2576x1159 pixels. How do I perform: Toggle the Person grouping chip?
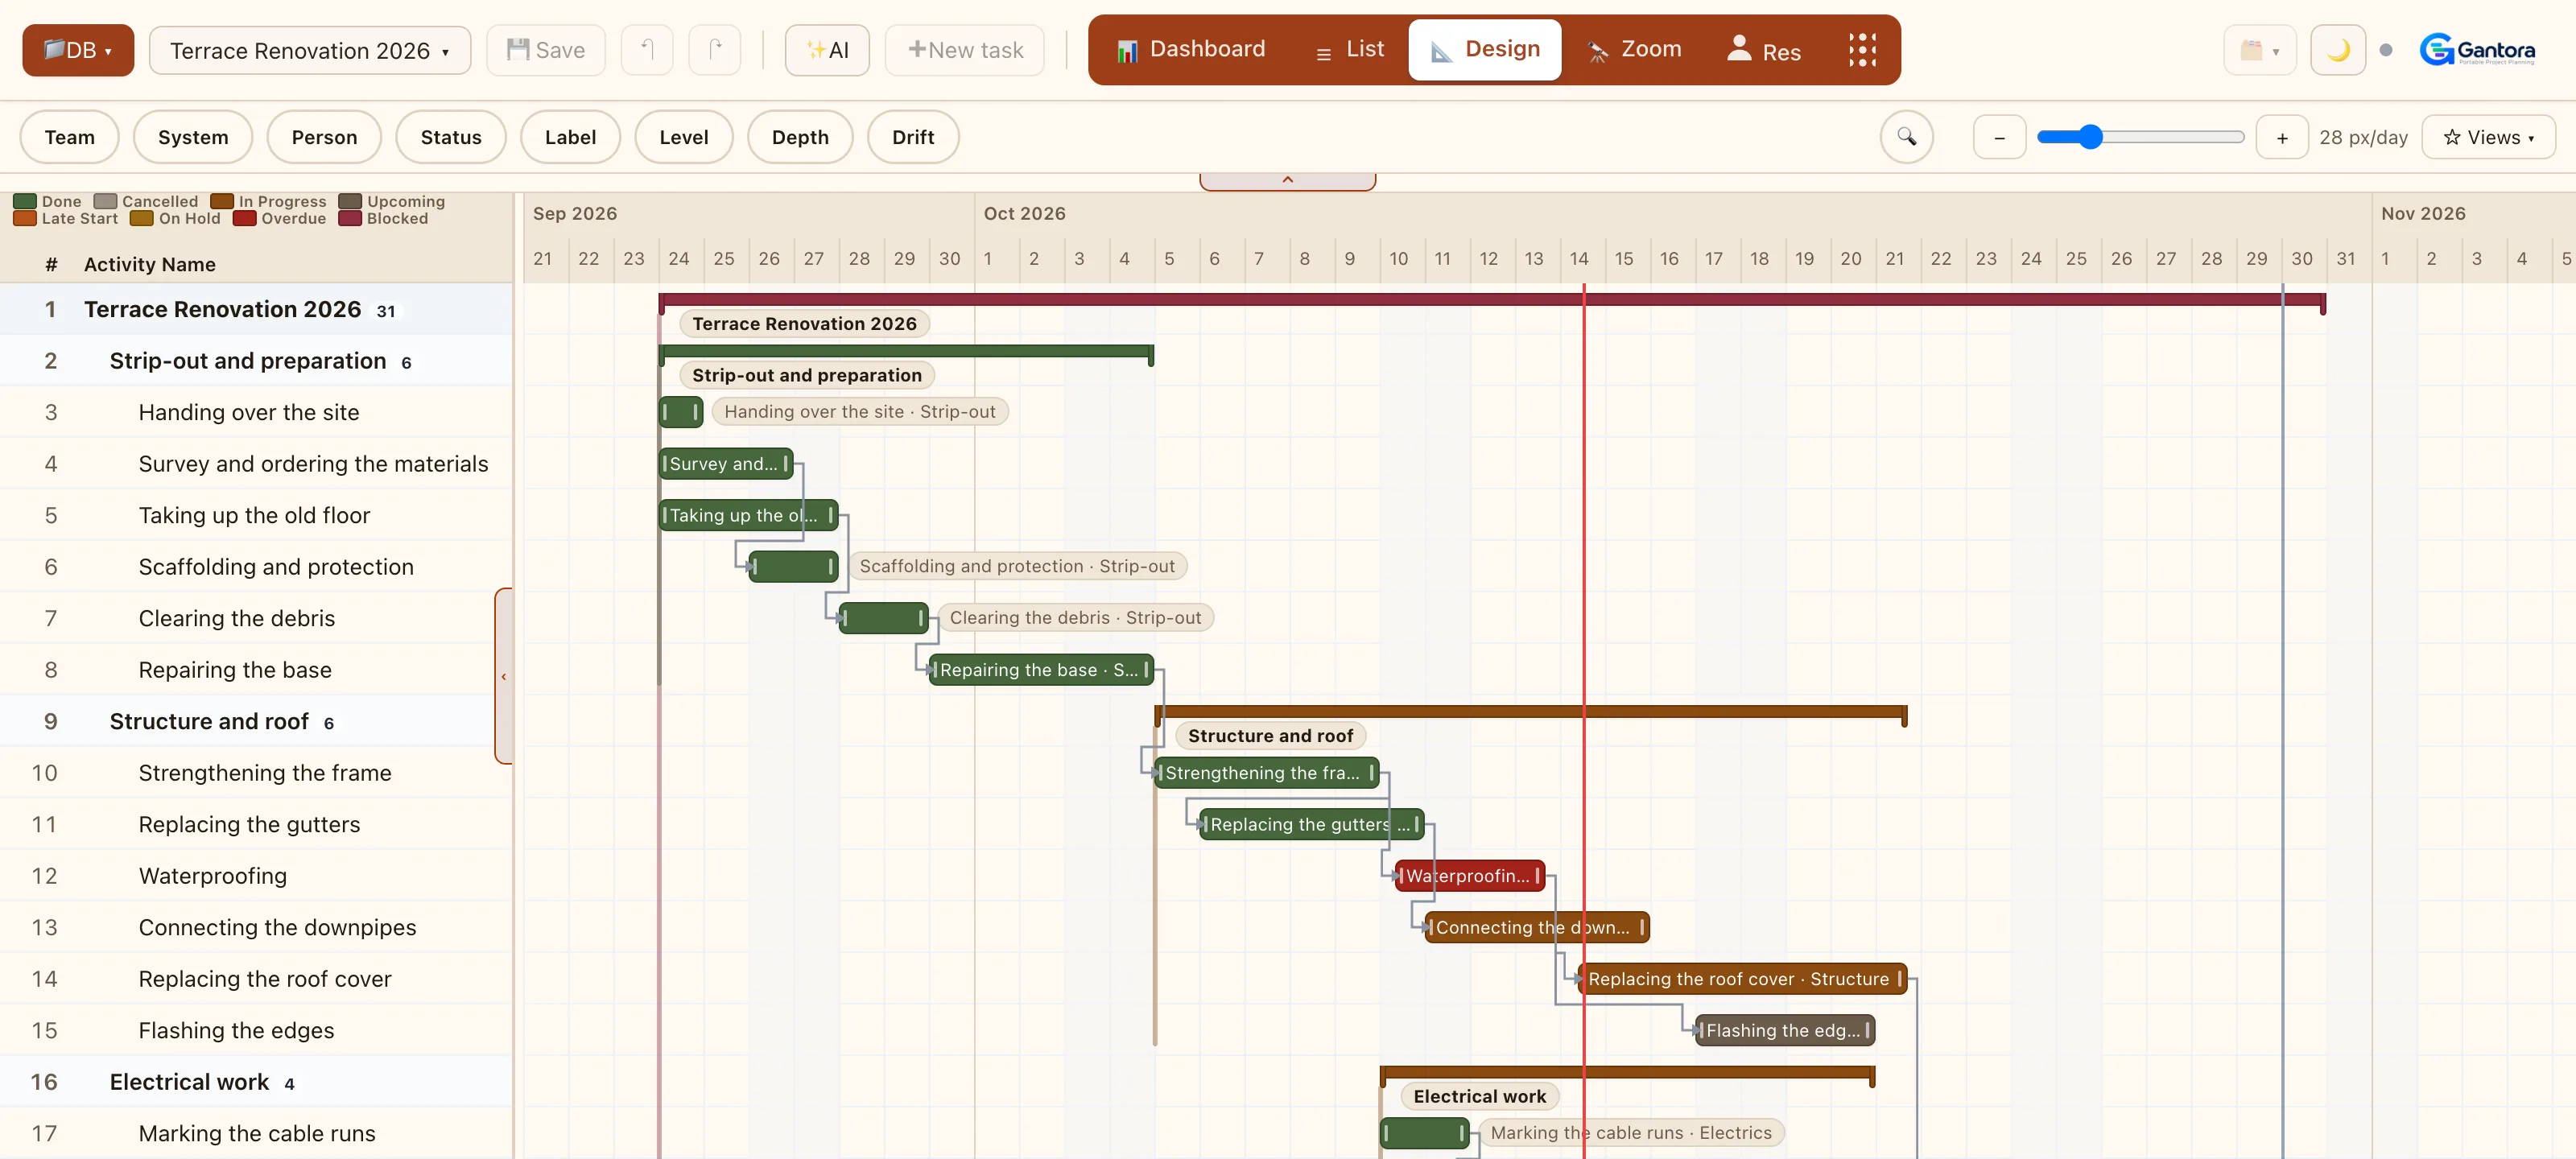324,137
